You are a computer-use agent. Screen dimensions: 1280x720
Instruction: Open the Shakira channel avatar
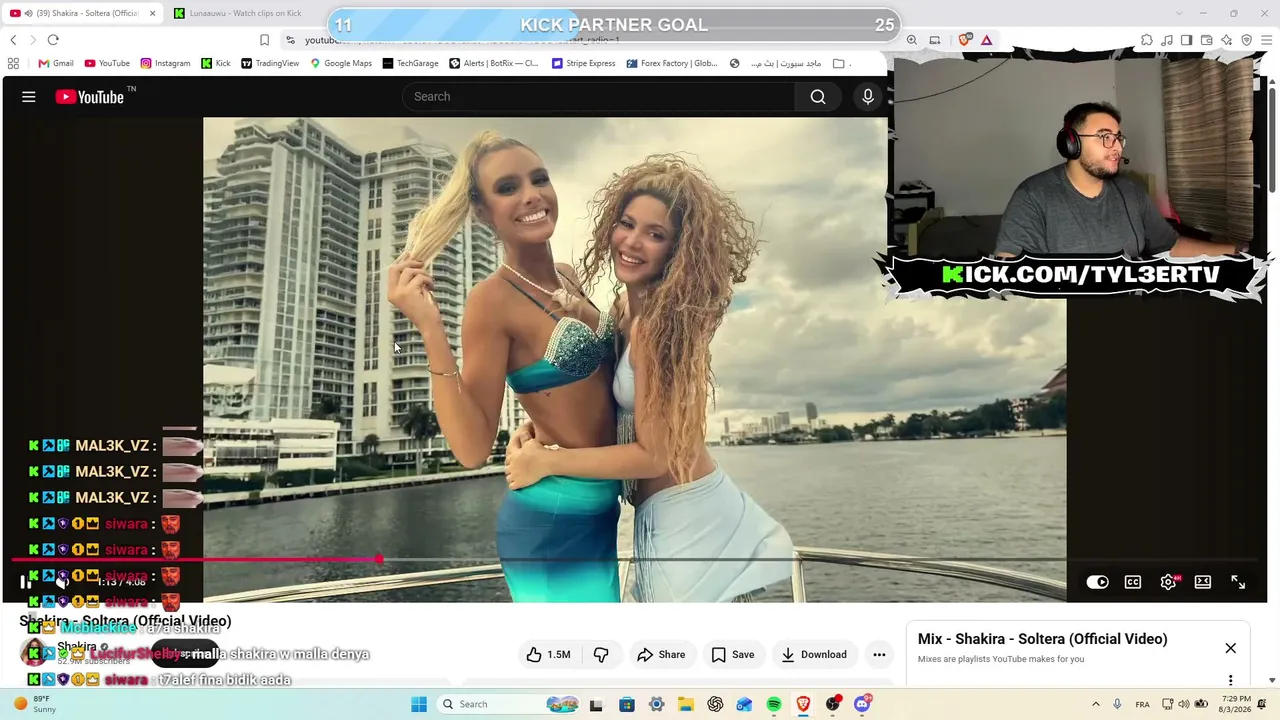pyautogui.click(x=34, y=653)
